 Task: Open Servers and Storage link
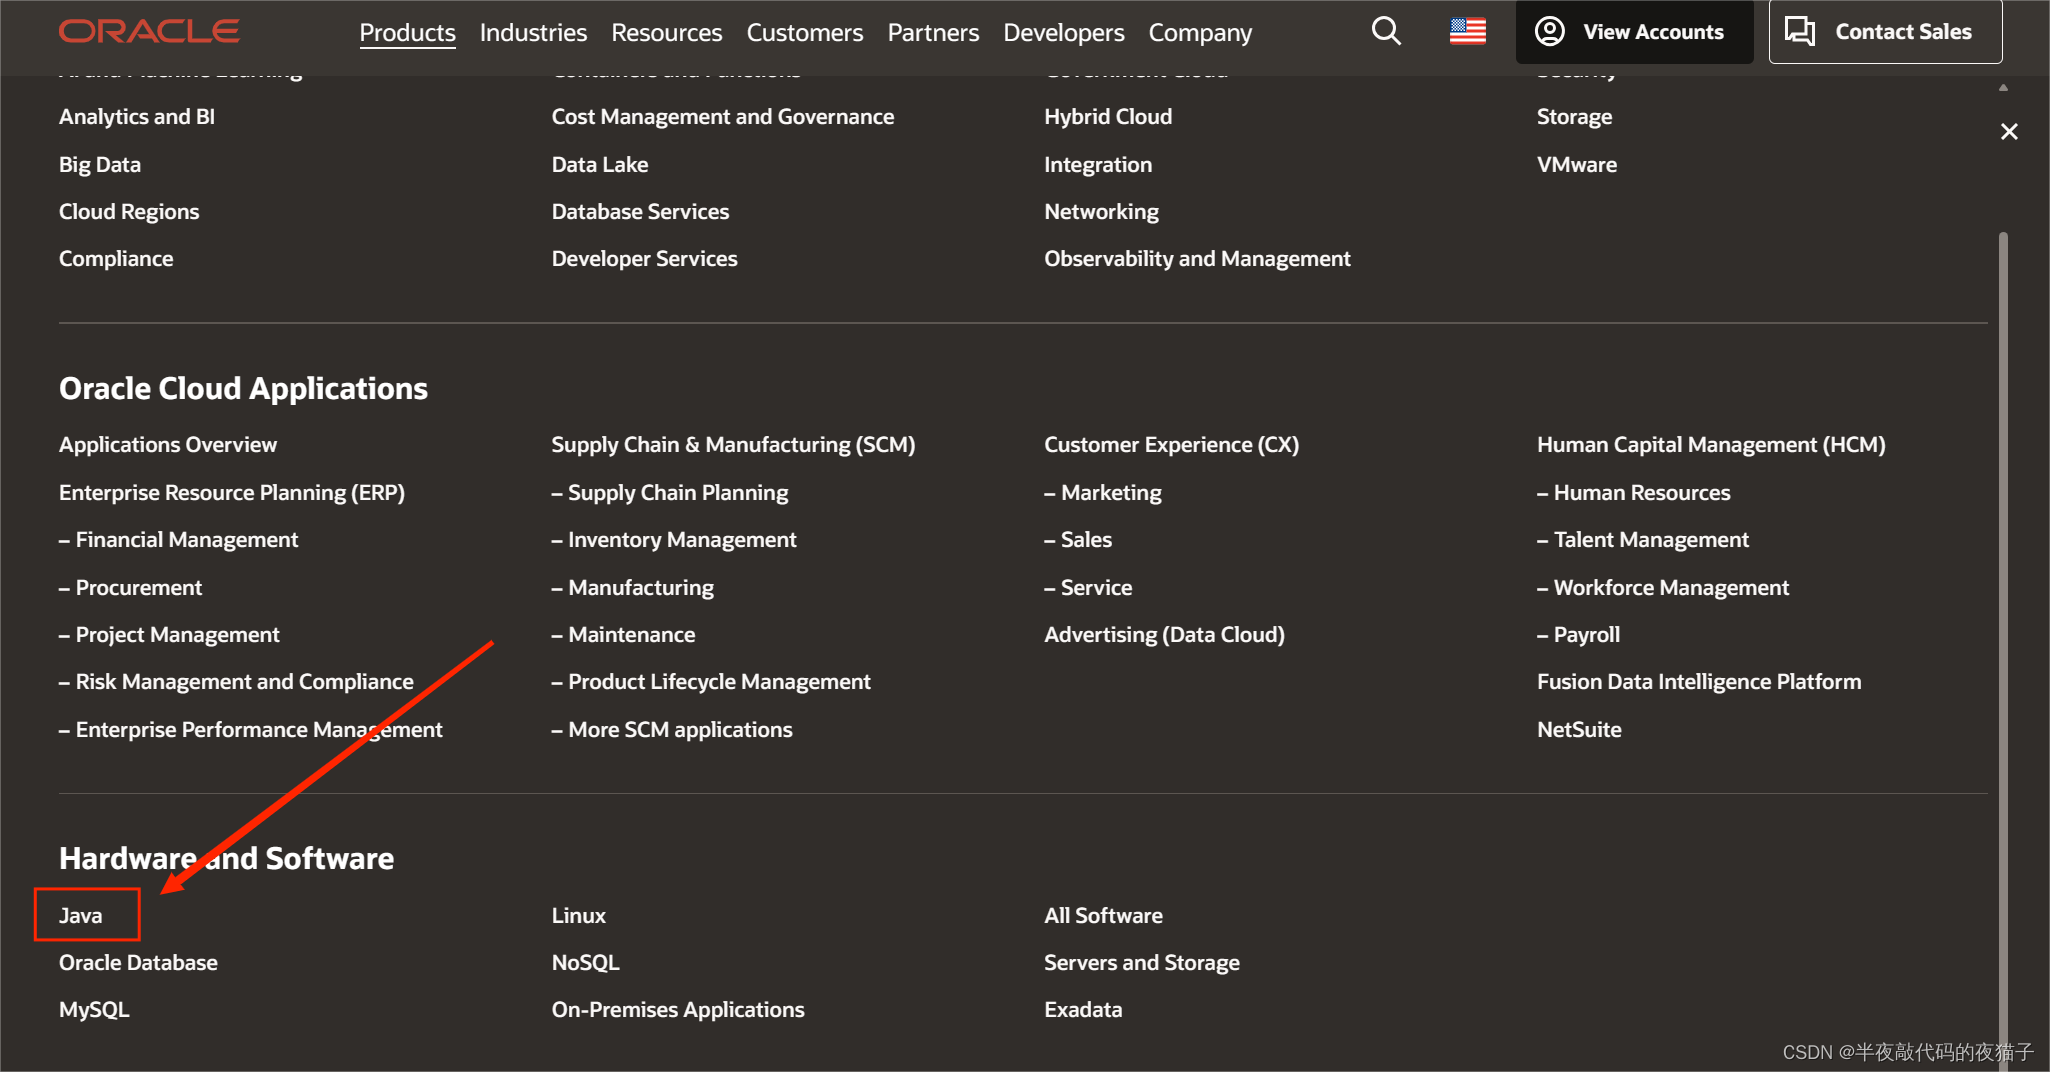coord(1142,962)
